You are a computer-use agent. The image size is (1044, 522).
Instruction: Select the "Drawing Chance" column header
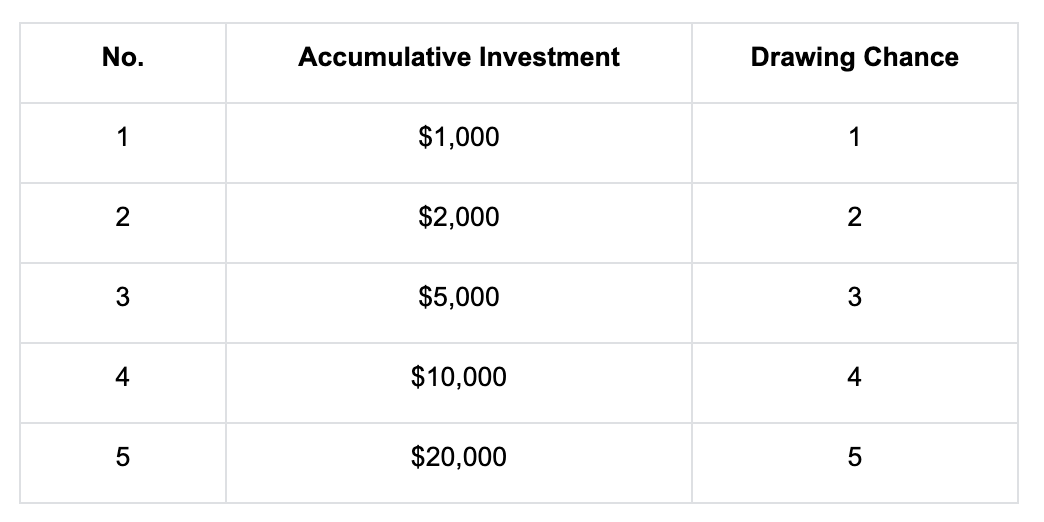tap(854, 58)
